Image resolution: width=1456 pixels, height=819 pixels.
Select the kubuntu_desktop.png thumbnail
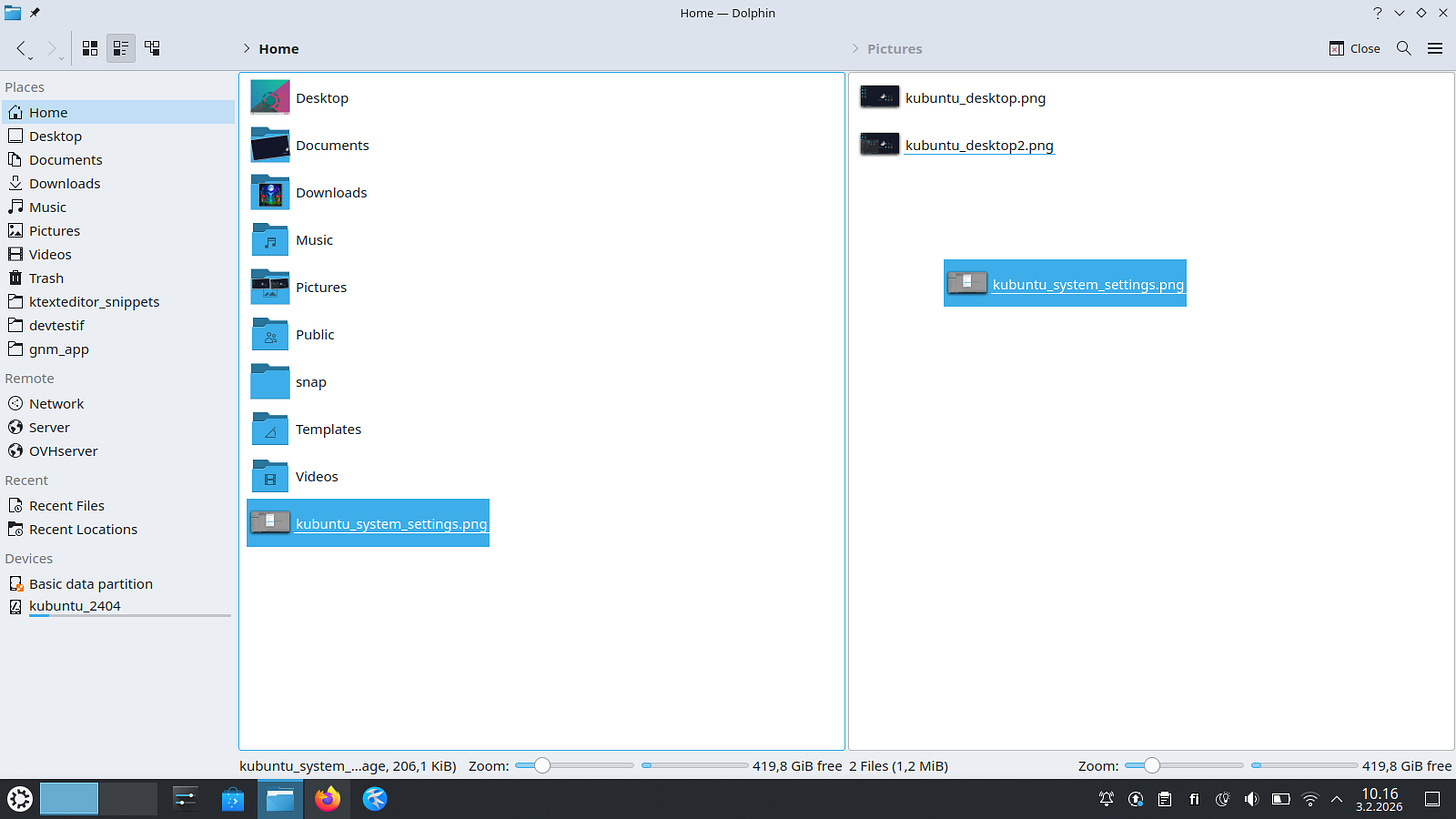pyautogui.click(x=879, y=97)
